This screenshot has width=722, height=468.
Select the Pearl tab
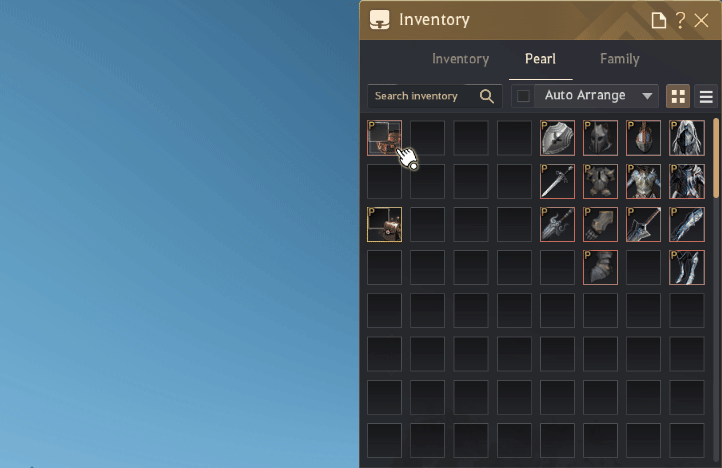[541, 59]
